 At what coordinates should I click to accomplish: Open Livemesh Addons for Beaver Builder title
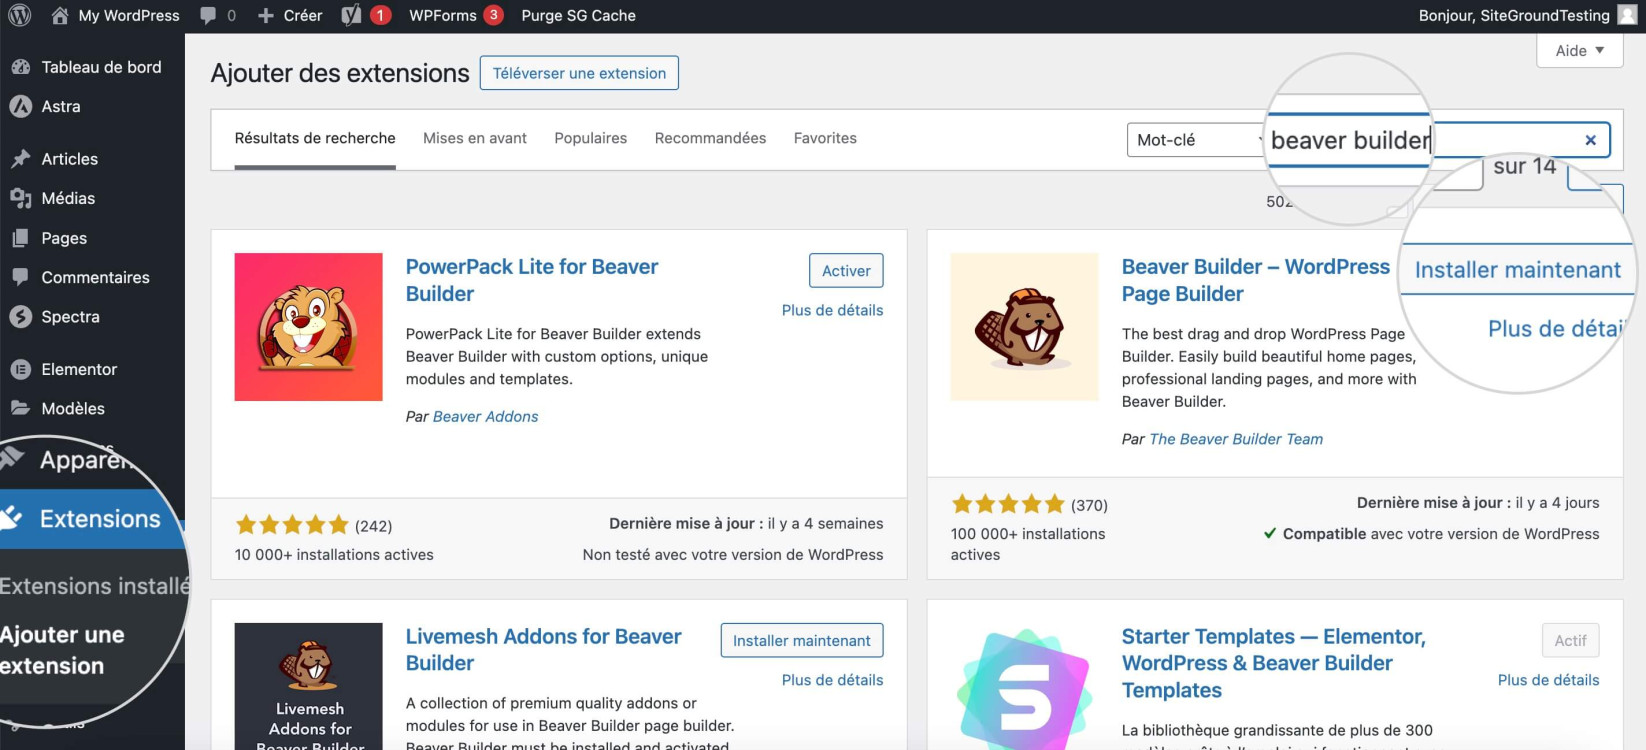[x=543, y=650]
